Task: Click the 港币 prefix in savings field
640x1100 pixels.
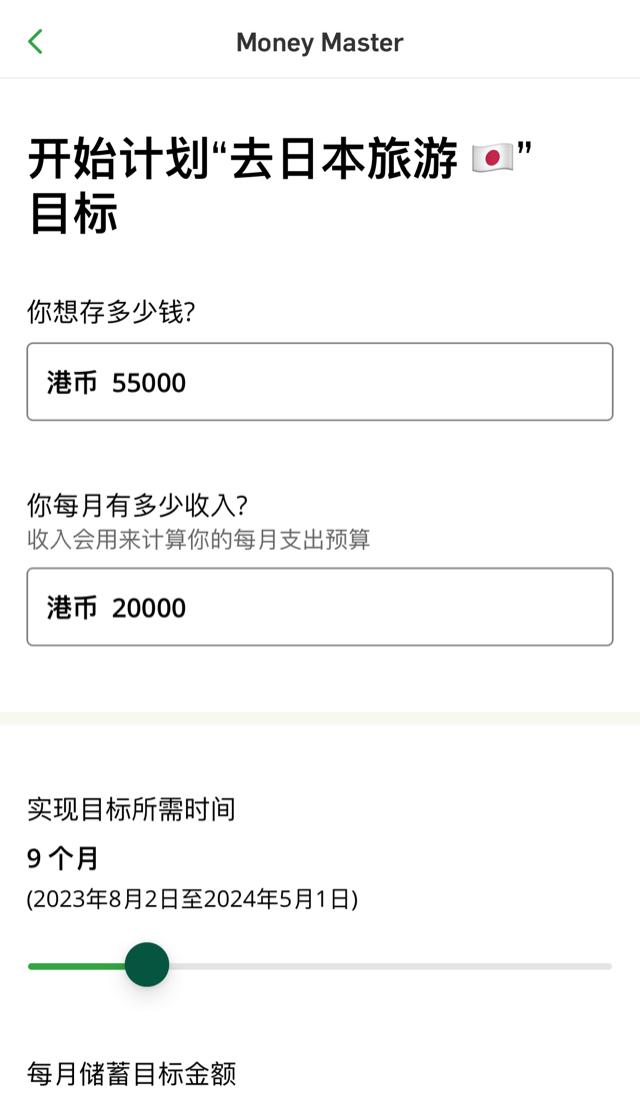Action: point(72,383)
